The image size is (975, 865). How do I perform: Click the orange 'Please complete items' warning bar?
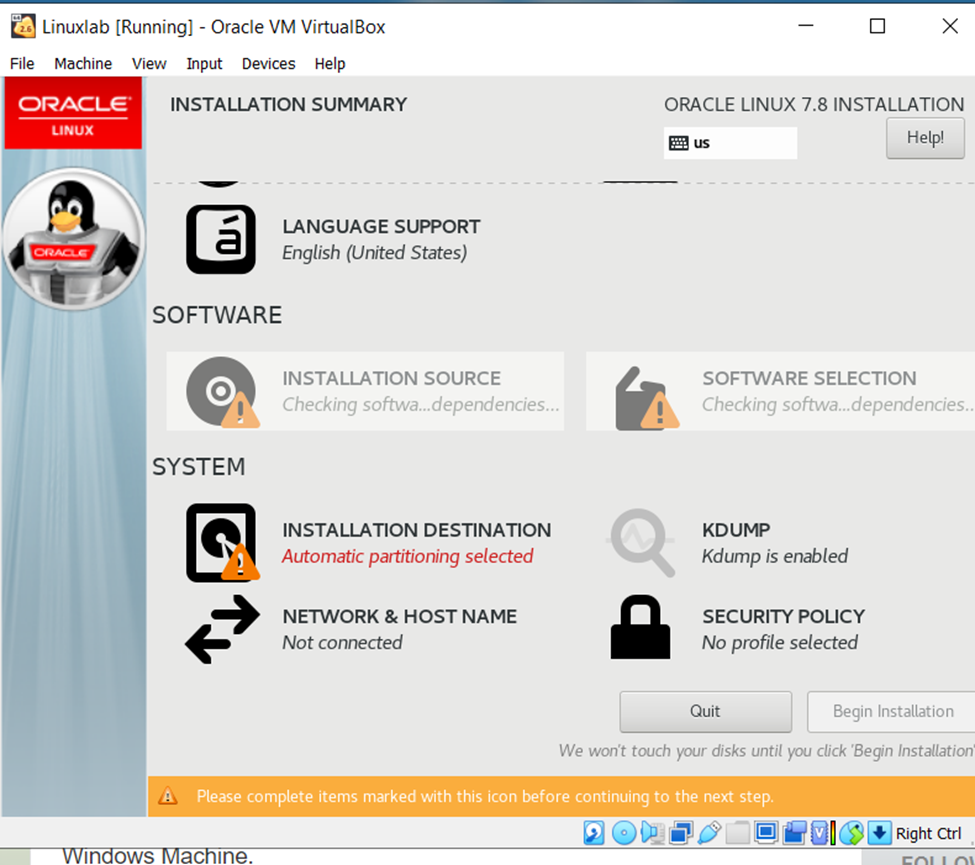(x=561, y=796)
